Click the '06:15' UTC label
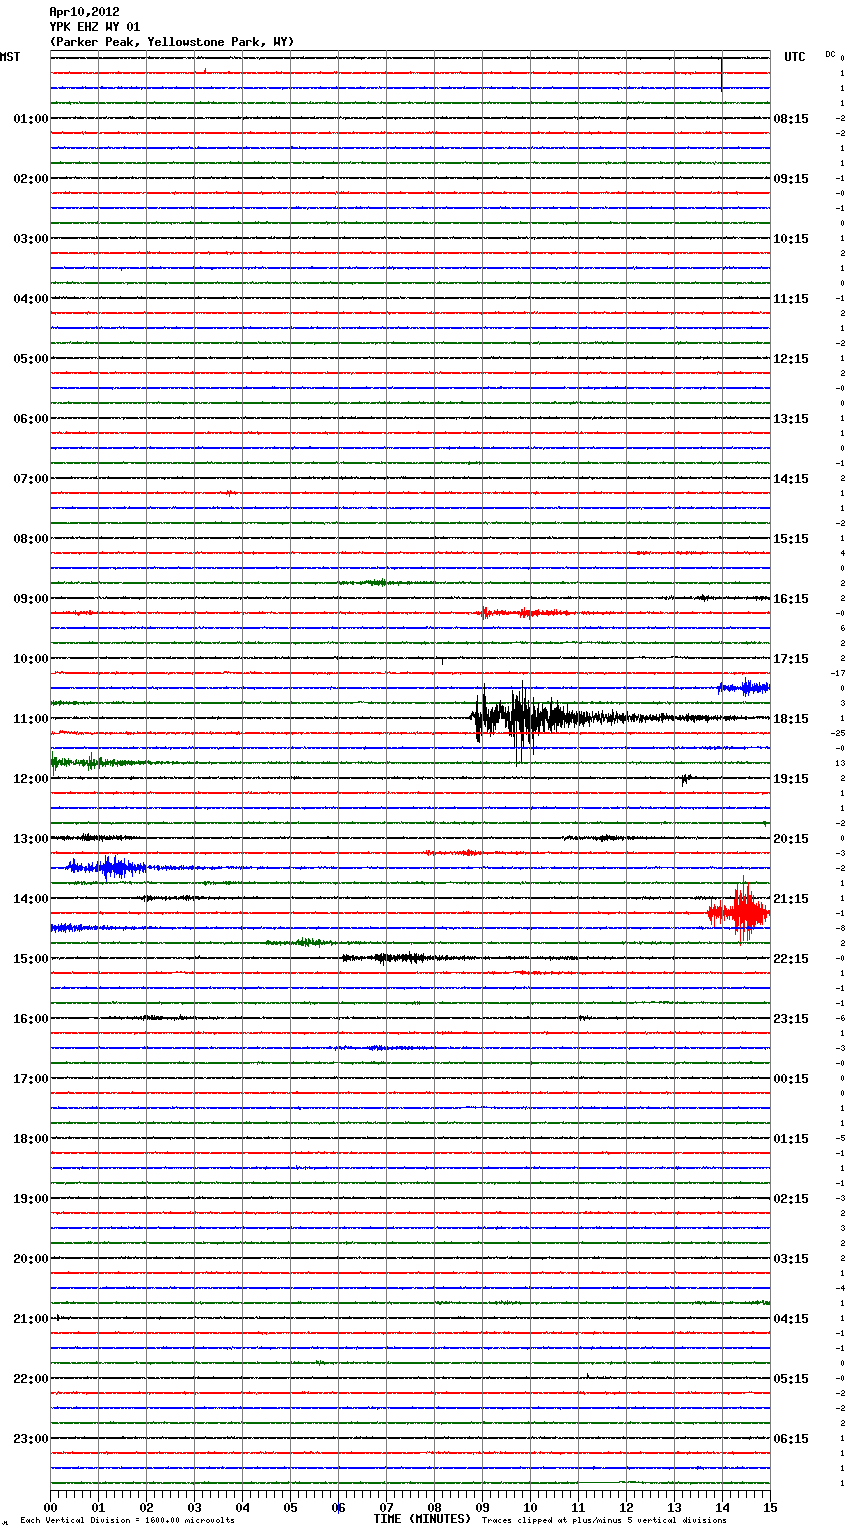The height and width of the screenshot is (1534, 850). click(x=791, y=1439)
